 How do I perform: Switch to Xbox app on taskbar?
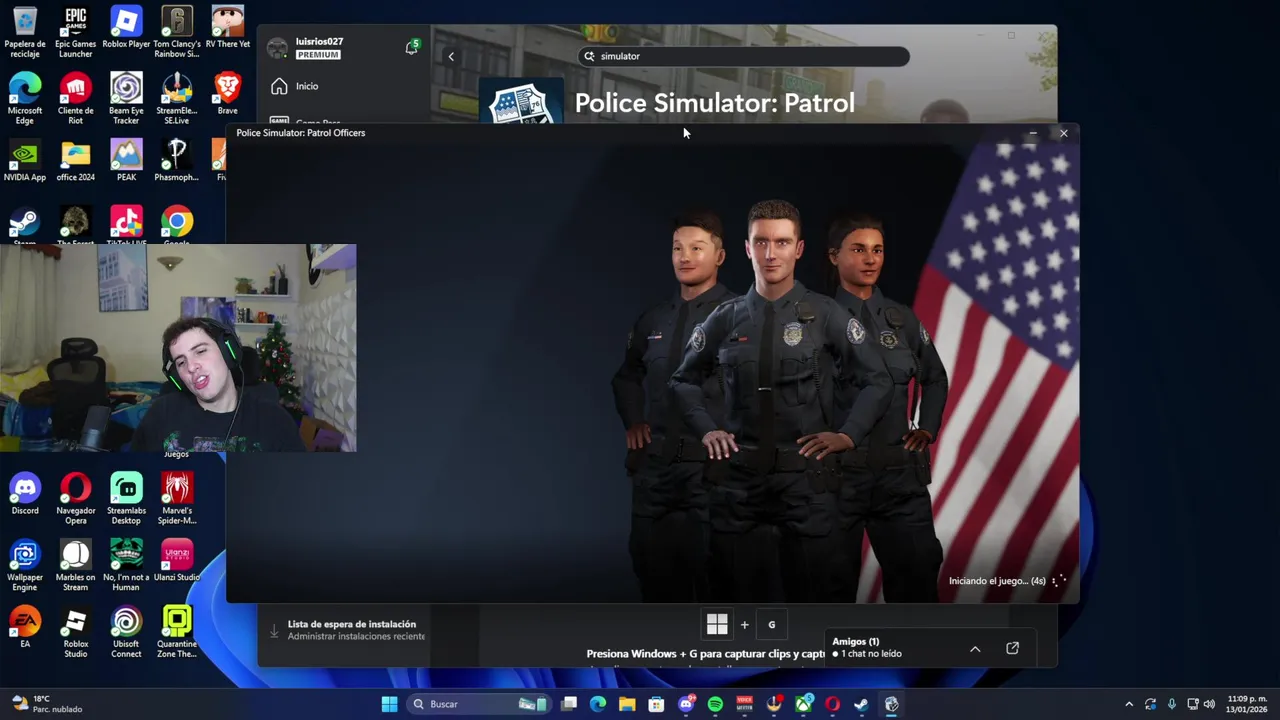(x=803, y=704)
